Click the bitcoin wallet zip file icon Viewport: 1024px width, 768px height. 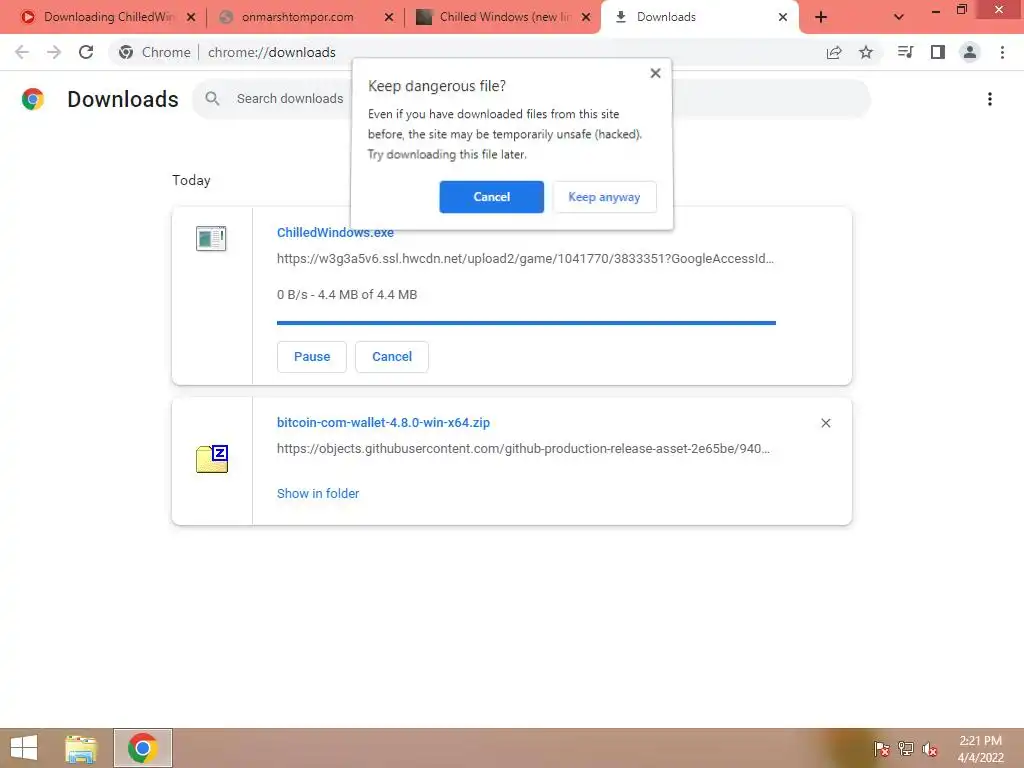coord(212,458)
